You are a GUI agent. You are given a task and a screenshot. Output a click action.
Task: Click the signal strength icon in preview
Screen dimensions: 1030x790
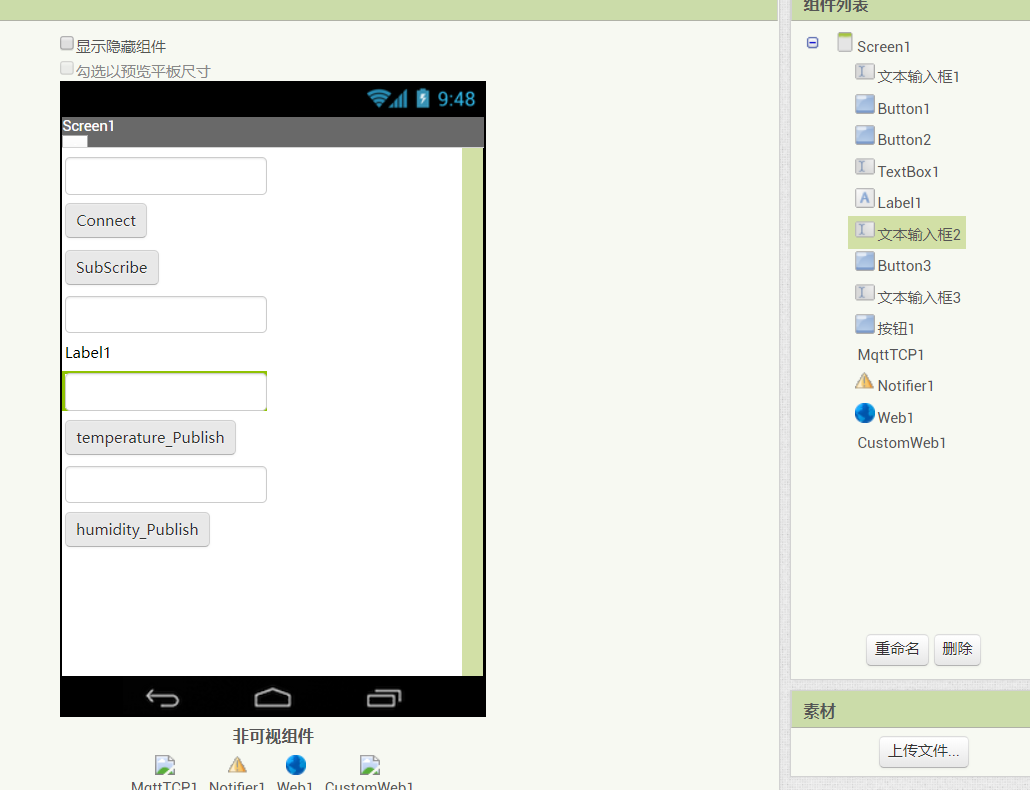click(x=399, y=99)
